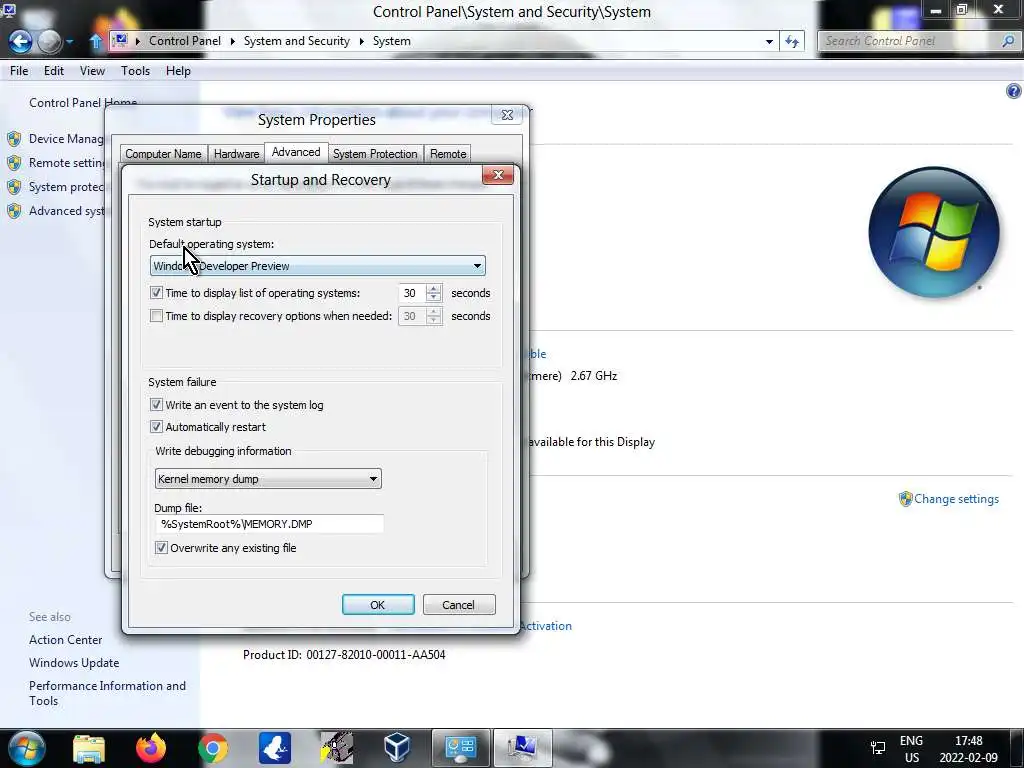The height and width of the screenshot is (768, 1024).
Task: Open recent pages dropdown beside Forward button
Action: point(69,42)
